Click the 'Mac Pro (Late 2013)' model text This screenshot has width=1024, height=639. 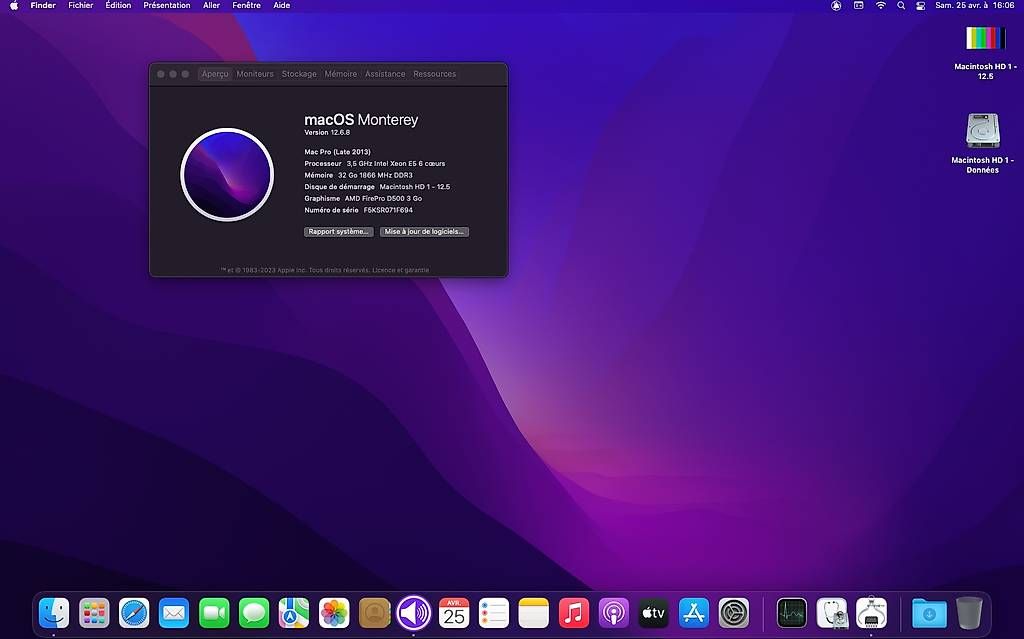point(337,152)
